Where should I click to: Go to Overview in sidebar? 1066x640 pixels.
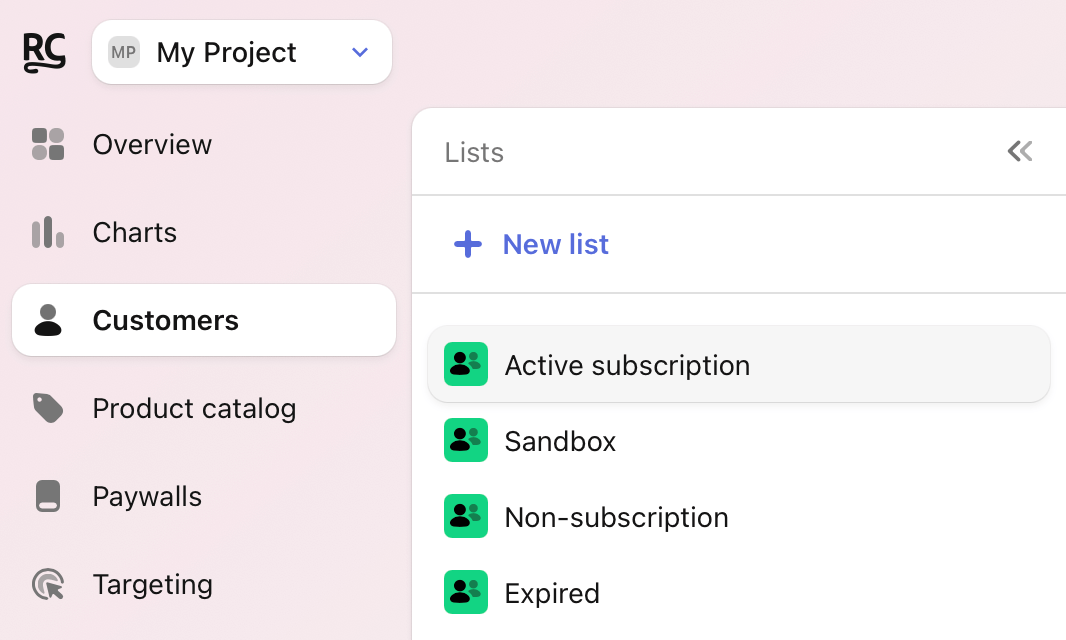click(152, 144)
